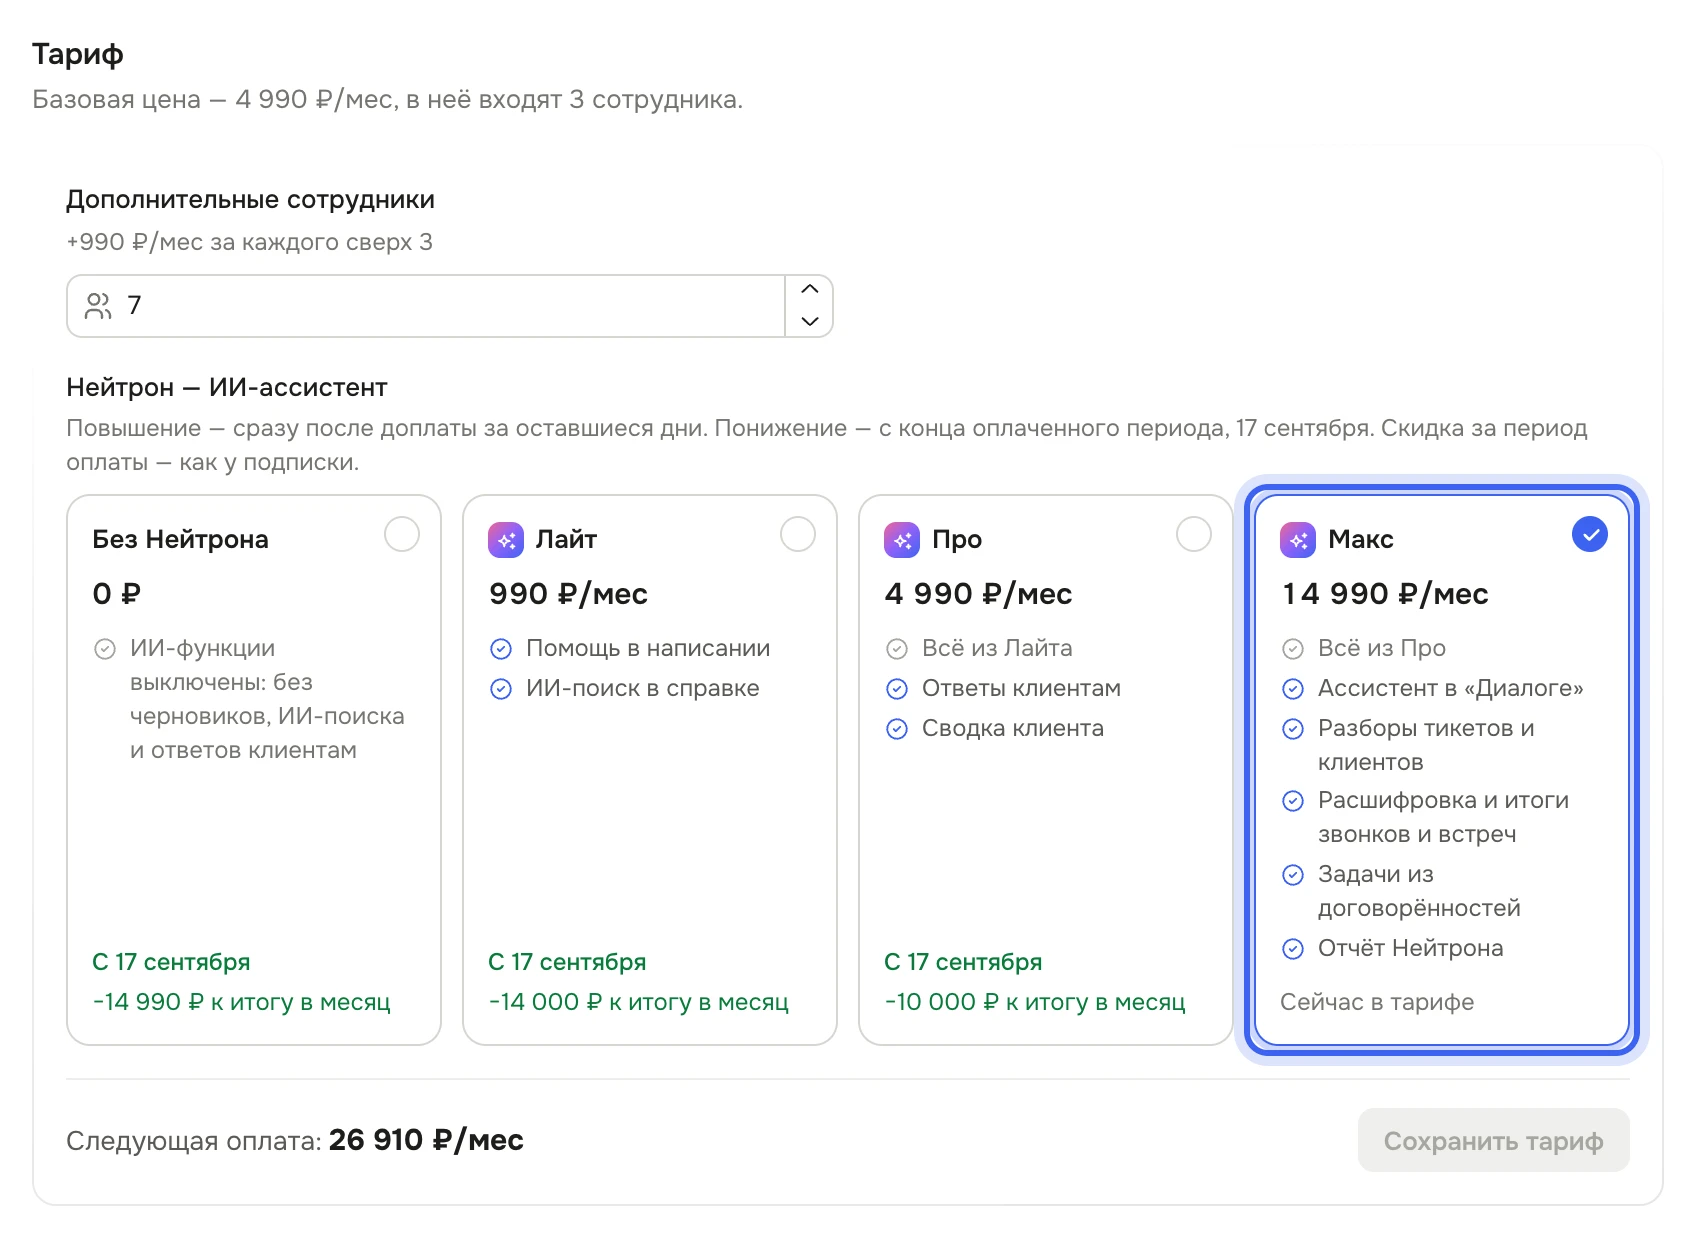Click С 17 сентября on the Без Нейтрона card
This screenshot has height=1238, width=1696.
click(x=171, y=962)
